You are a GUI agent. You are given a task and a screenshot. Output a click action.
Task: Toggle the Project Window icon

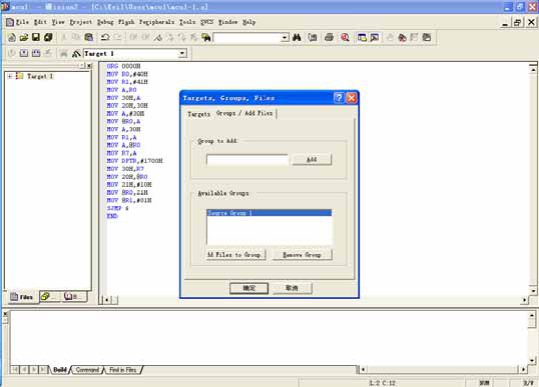click(x=362, y=37)
